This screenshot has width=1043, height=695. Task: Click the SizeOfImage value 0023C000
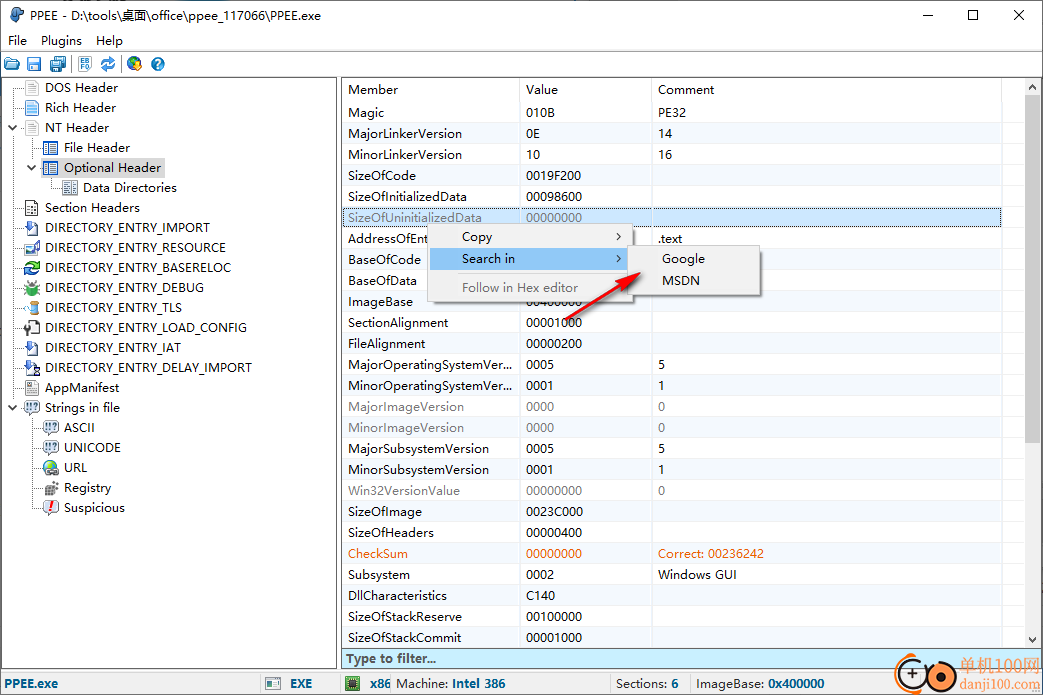554,511
